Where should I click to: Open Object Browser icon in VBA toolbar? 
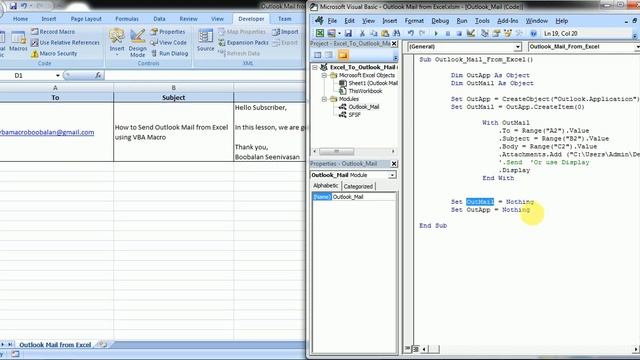(508, 33)
